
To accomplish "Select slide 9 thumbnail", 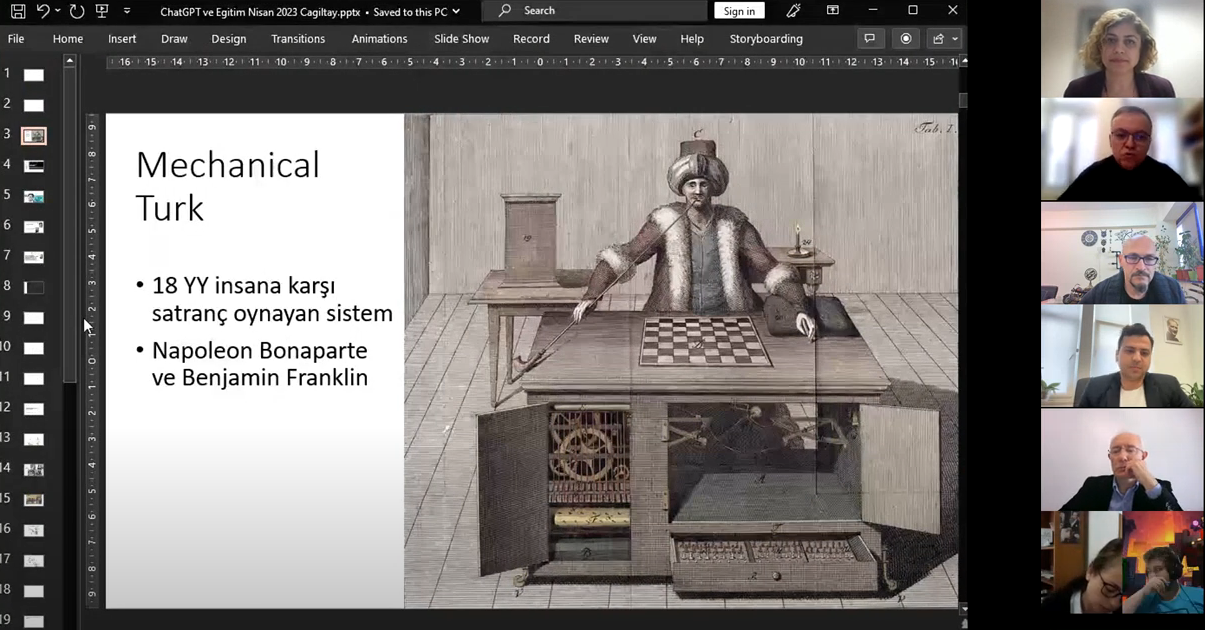I will (x=34, y=318).
